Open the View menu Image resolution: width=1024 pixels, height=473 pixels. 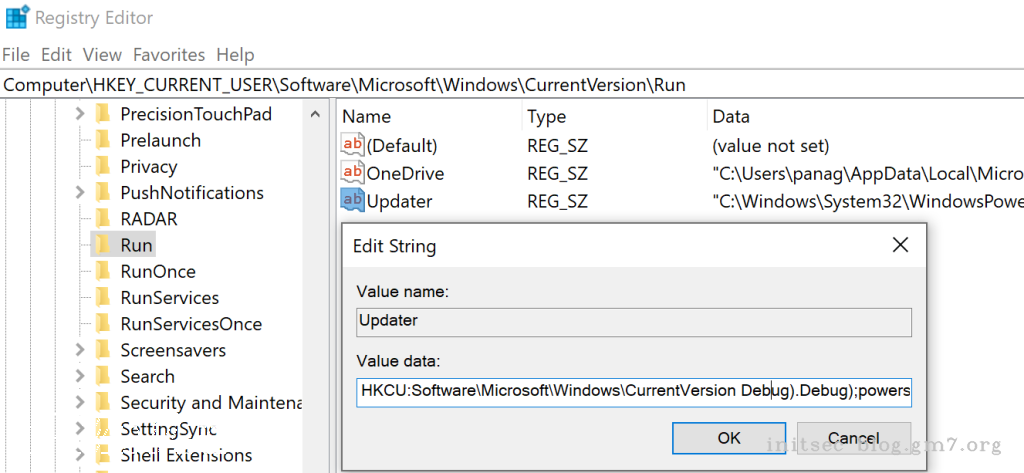(x=102, y=55)
